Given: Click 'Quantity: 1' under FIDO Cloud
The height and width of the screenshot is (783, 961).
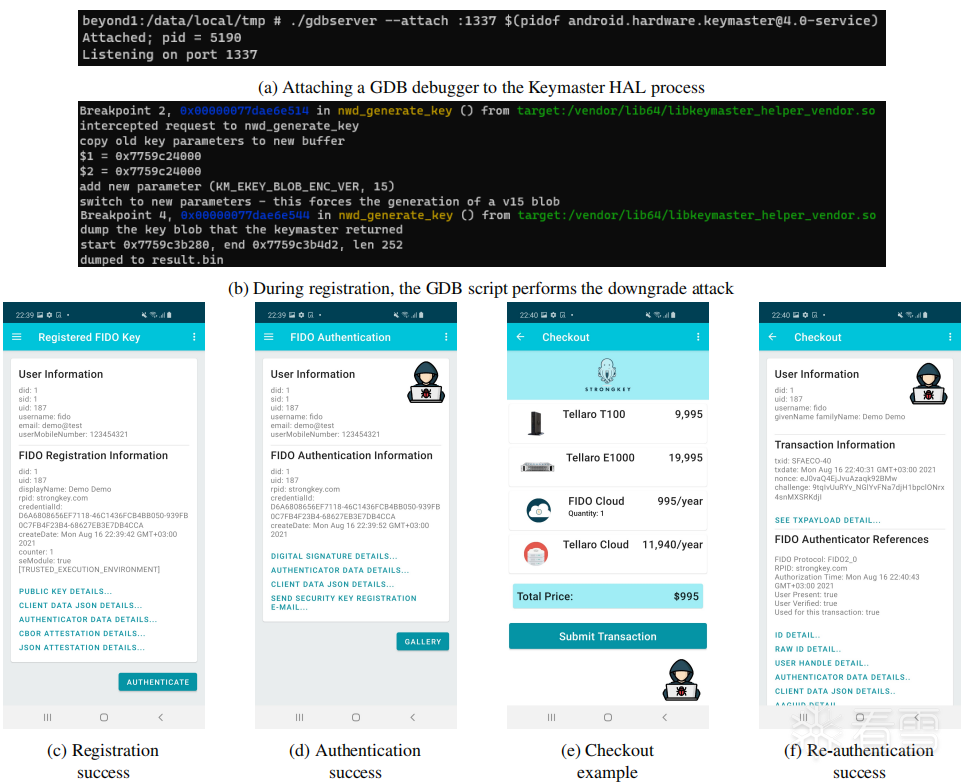Looking at the screenshot, I should [586, 513].
